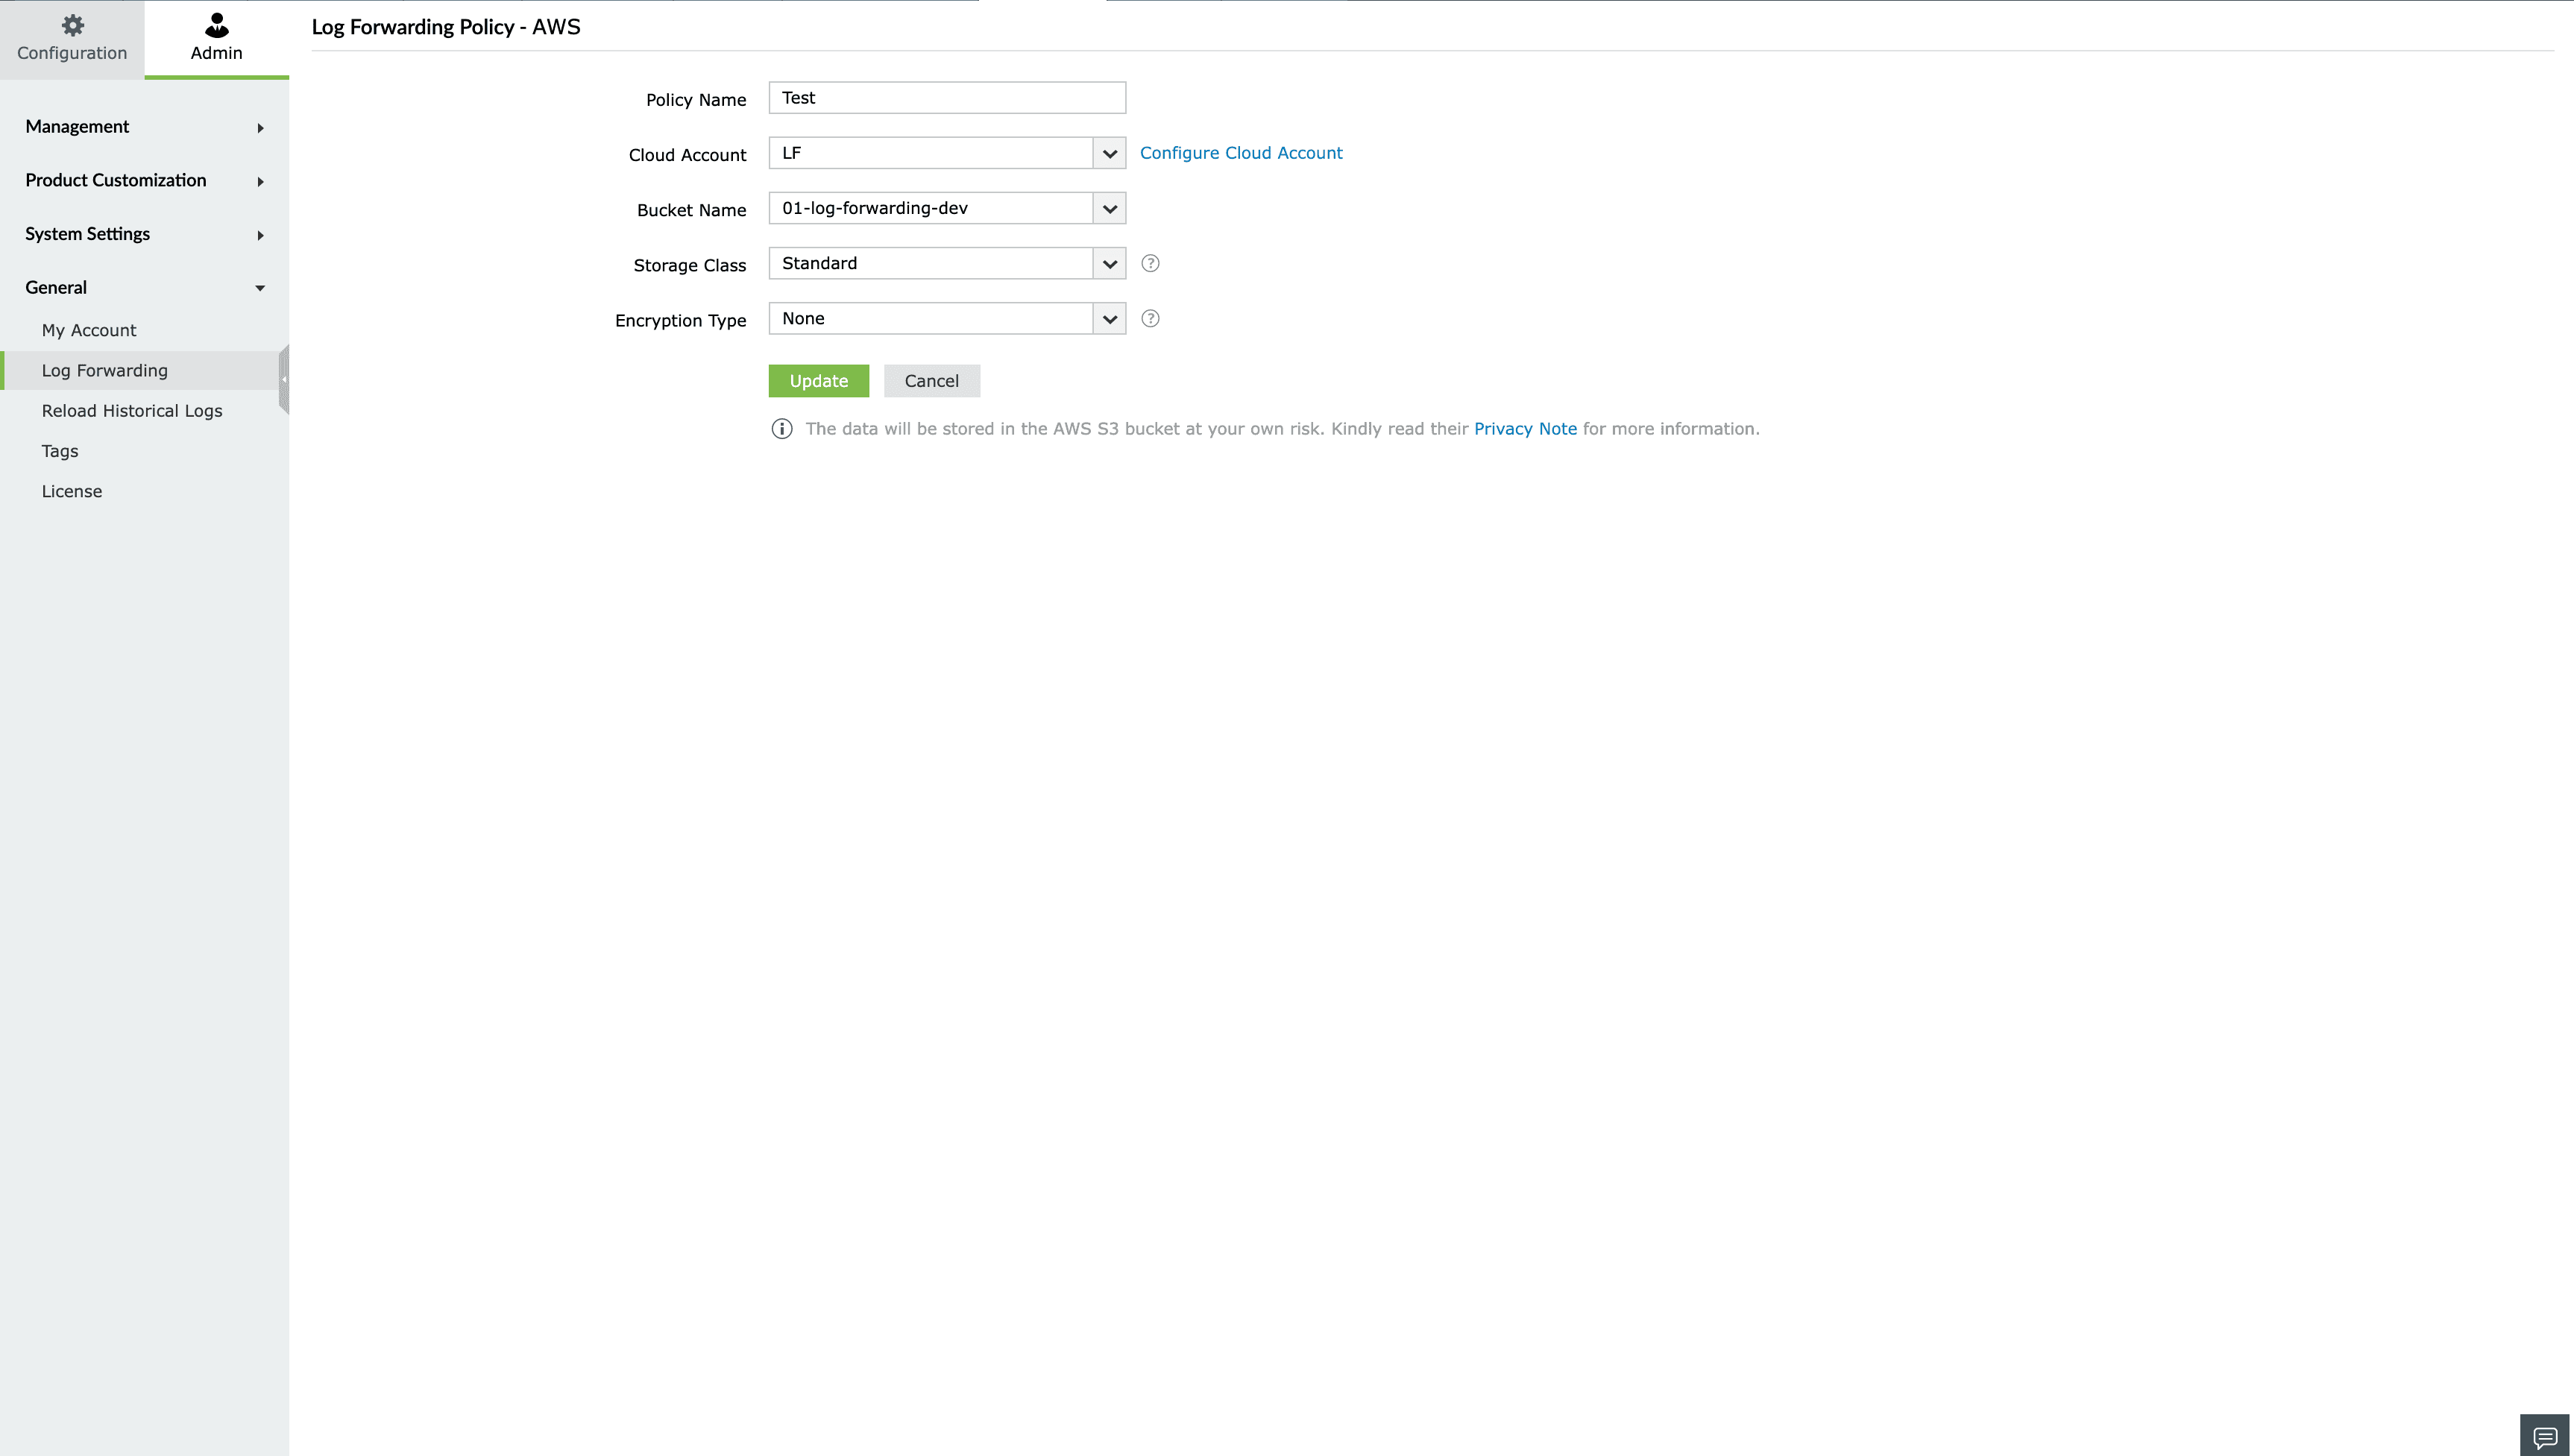Viewport: 2574px width, 1456px height.
Task: Click the Policy Name text field
Action: coord(946,98)
